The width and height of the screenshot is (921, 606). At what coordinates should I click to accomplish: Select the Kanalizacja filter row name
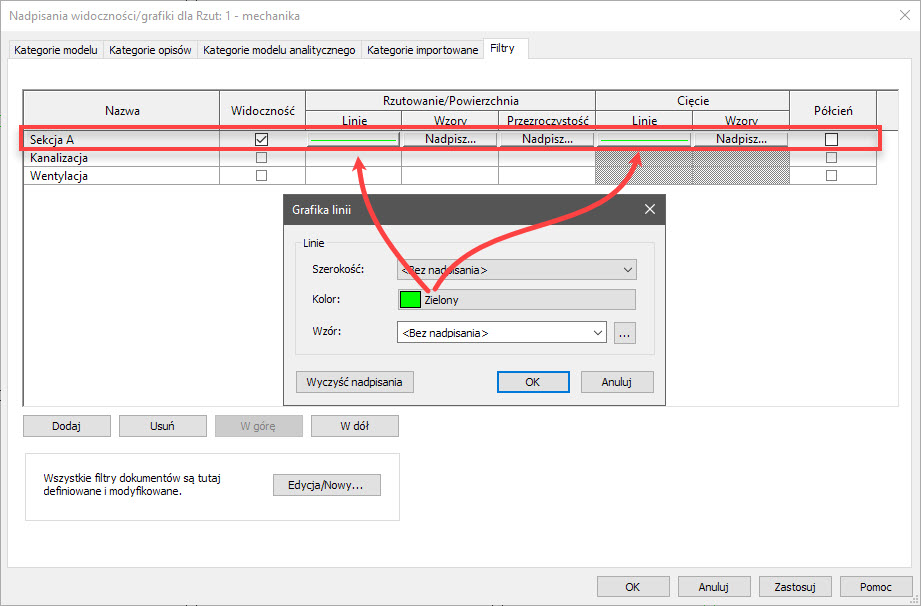[x=60, y=158]
